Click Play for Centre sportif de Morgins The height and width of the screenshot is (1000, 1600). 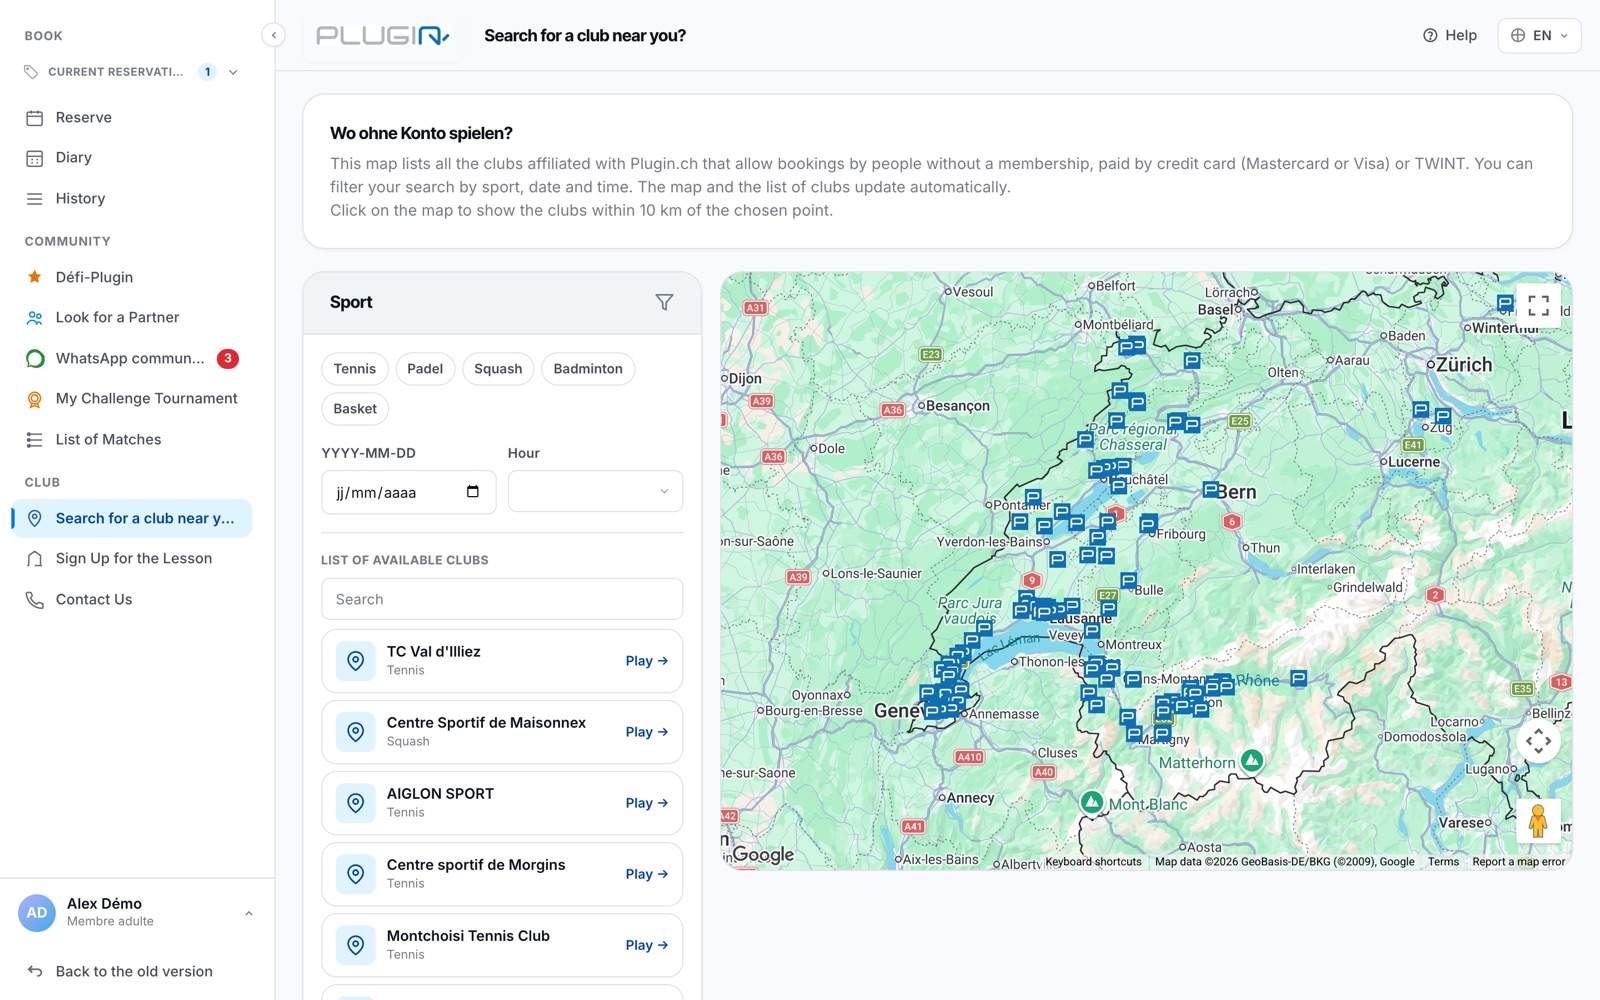point(647,874)
